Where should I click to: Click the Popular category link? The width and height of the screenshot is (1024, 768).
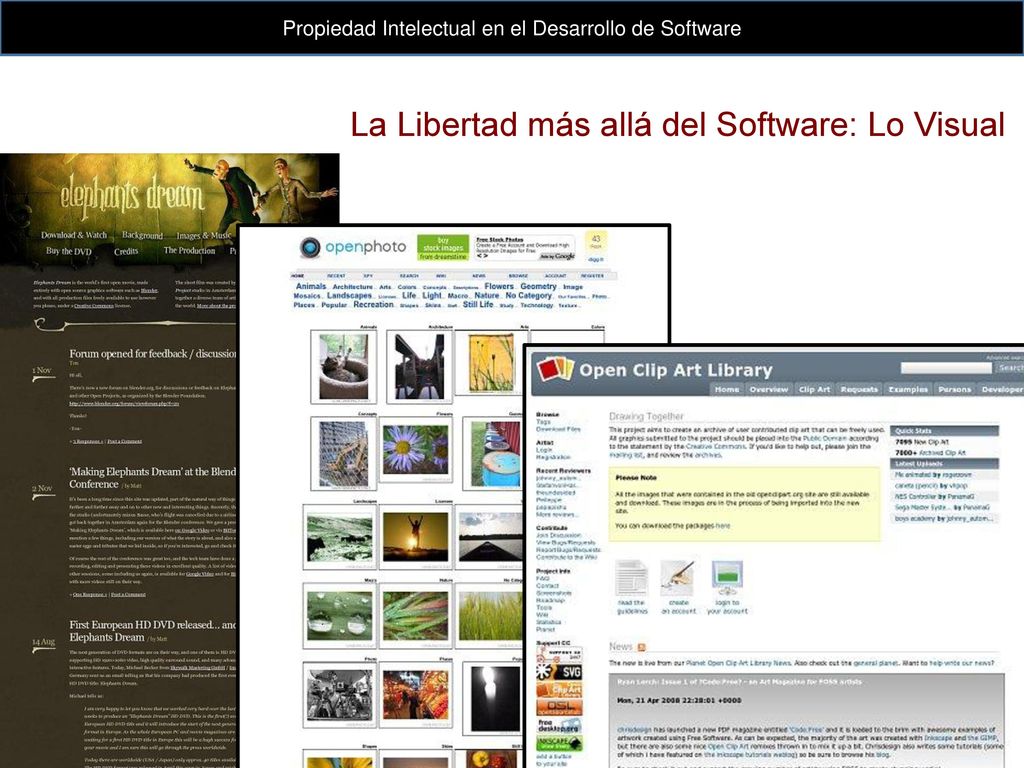pyautogui.click(x=334, y=305)
